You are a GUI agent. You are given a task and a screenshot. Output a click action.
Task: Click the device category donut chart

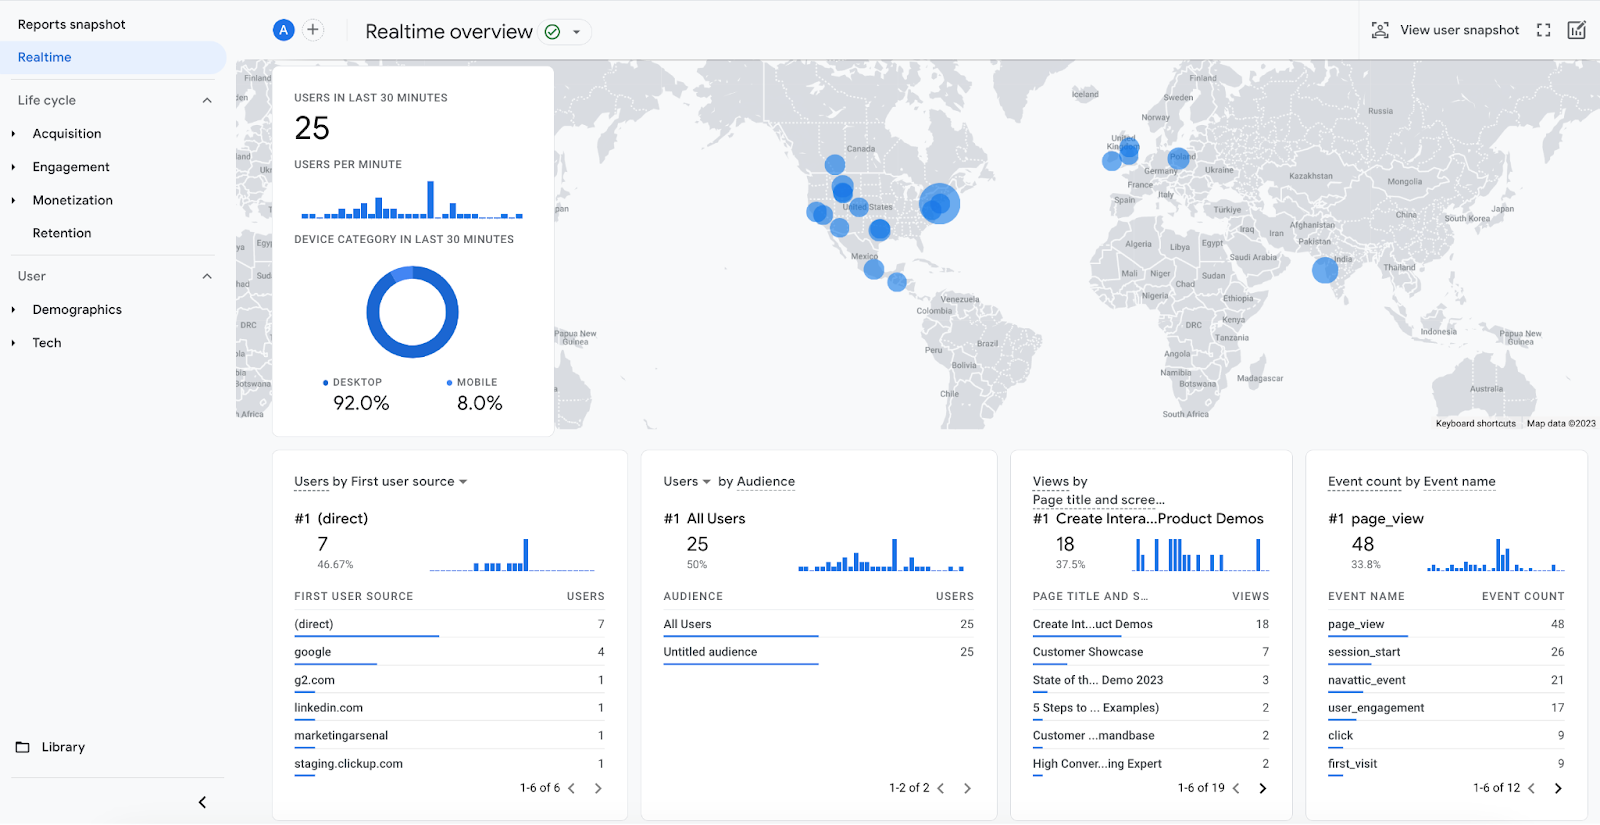point(412,312)
